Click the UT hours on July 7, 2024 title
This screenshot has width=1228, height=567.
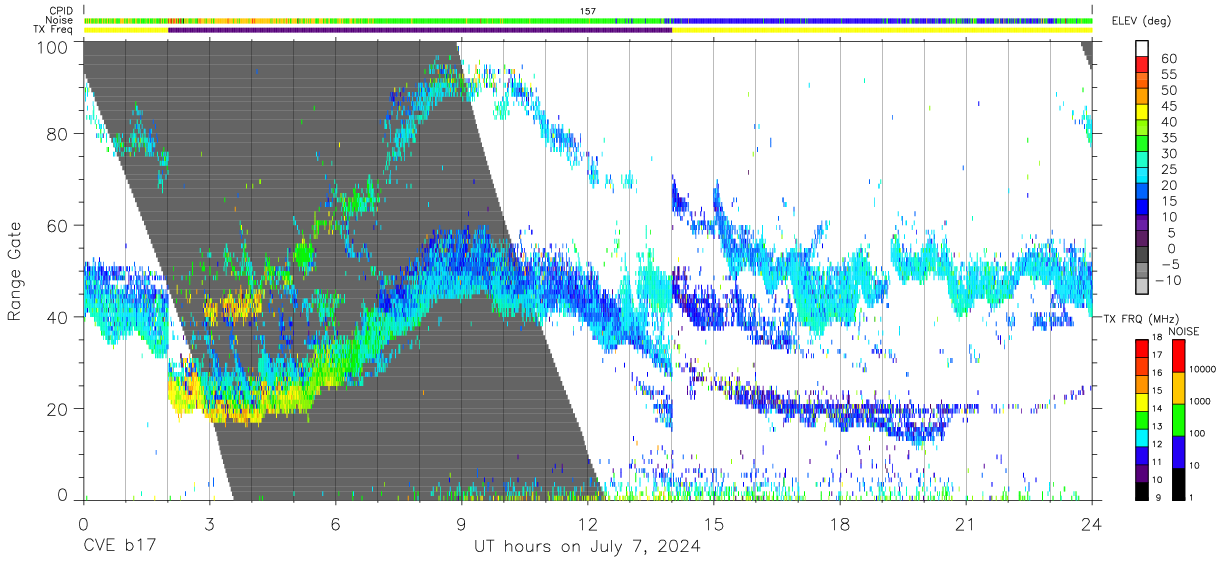tap(587, 548)
